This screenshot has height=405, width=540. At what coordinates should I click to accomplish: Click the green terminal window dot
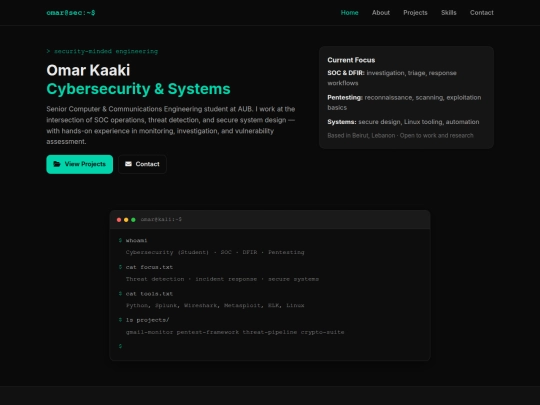point(133,220)
